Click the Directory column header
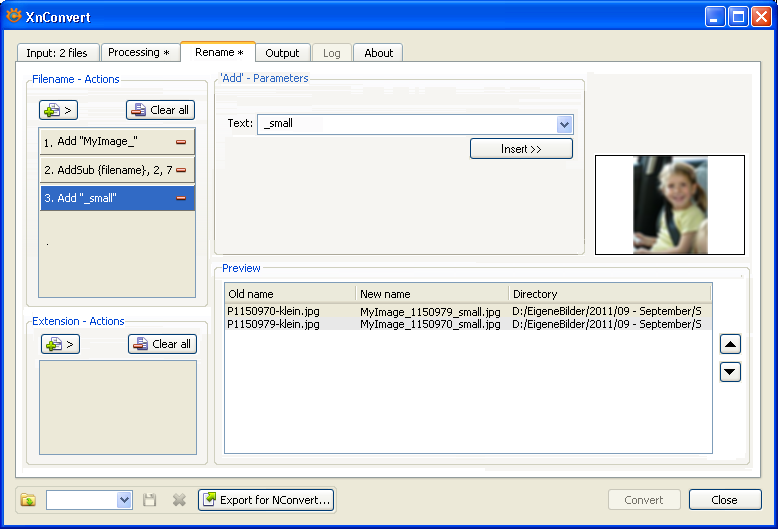 (x=610, y=294)
